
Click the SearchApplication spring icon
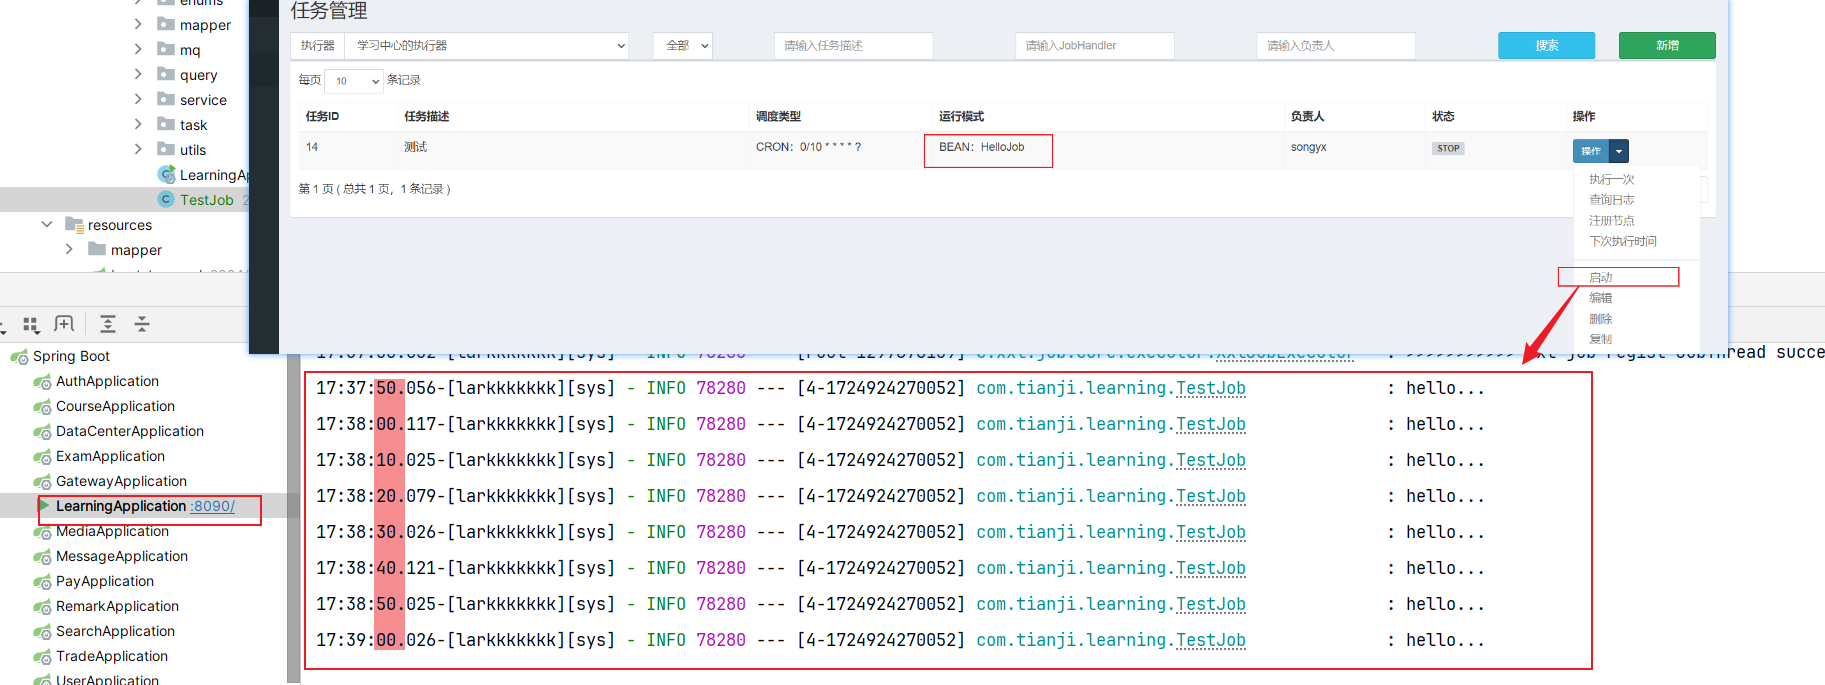point(42,632)
